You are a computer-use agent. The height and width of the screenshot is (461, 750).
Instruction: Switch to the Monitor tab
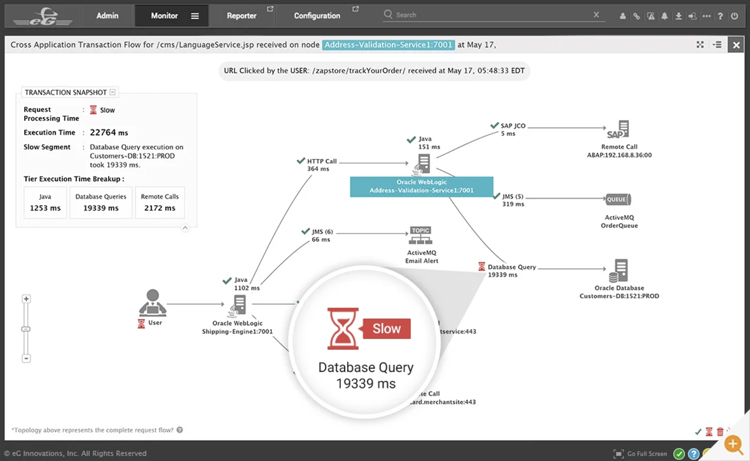(164, 16)
